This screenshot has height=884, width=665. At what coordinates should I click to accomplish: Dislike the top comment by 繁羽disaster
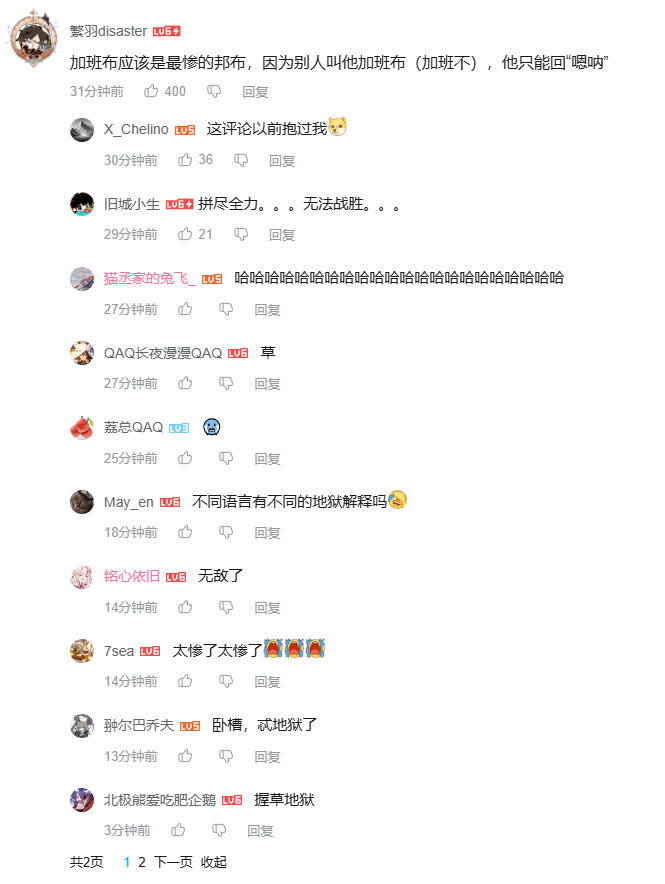214,91
